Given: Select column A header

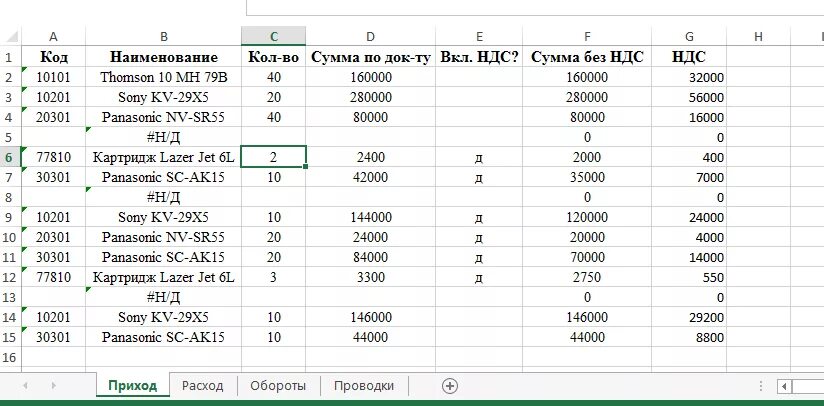Looking at the screenshot, I should coord(53,36).
